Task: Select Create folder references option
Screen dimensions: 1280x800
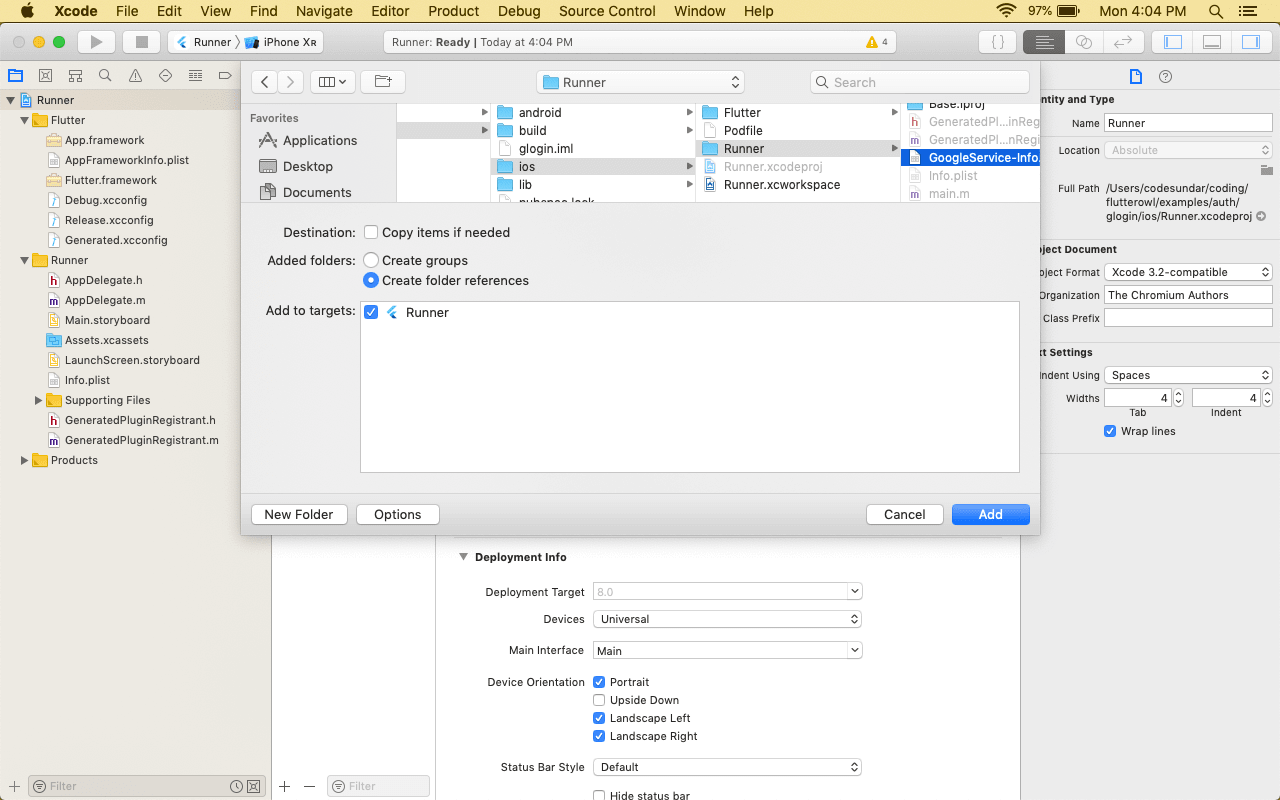Action: click(371, 280)
